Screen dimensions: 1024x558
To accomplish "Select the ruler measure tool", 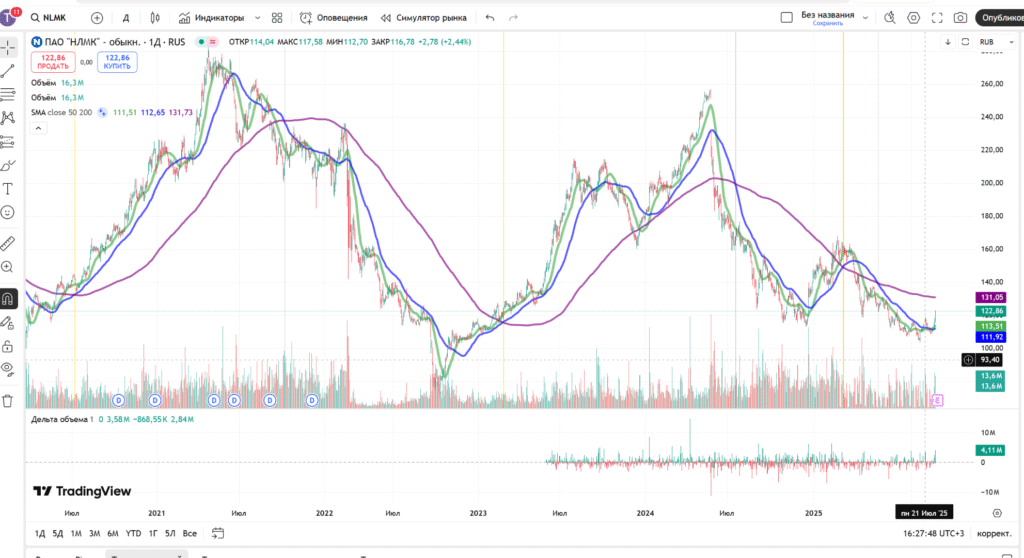I will pos(8,244).
